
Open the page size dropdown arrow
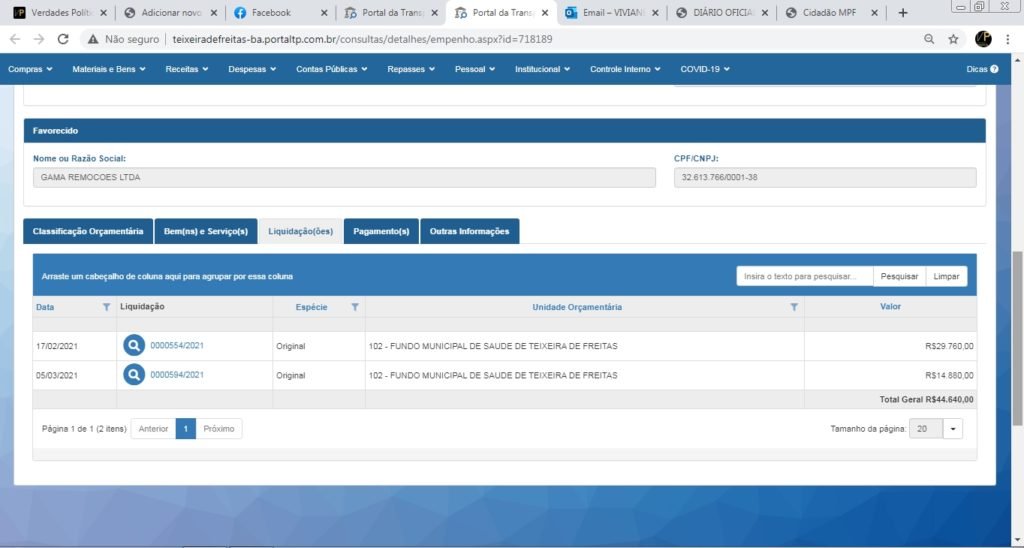click(x=952, y=428)
